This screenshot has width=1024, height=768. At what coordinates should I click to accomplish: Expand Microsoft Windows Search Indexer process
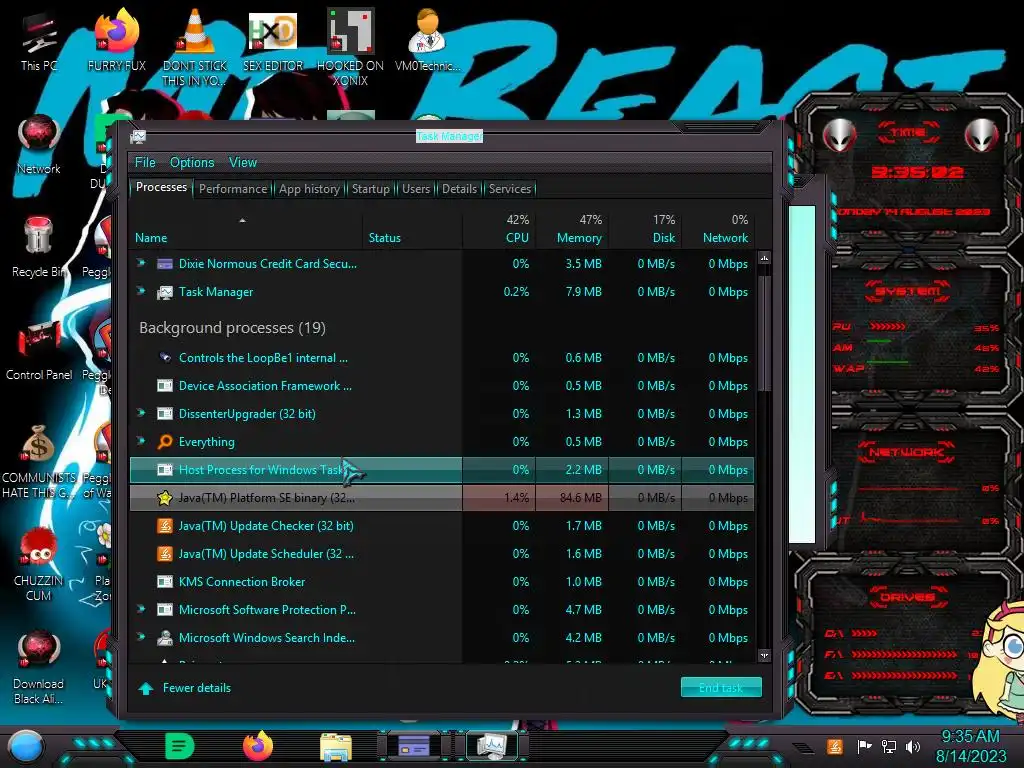(140, 637)
